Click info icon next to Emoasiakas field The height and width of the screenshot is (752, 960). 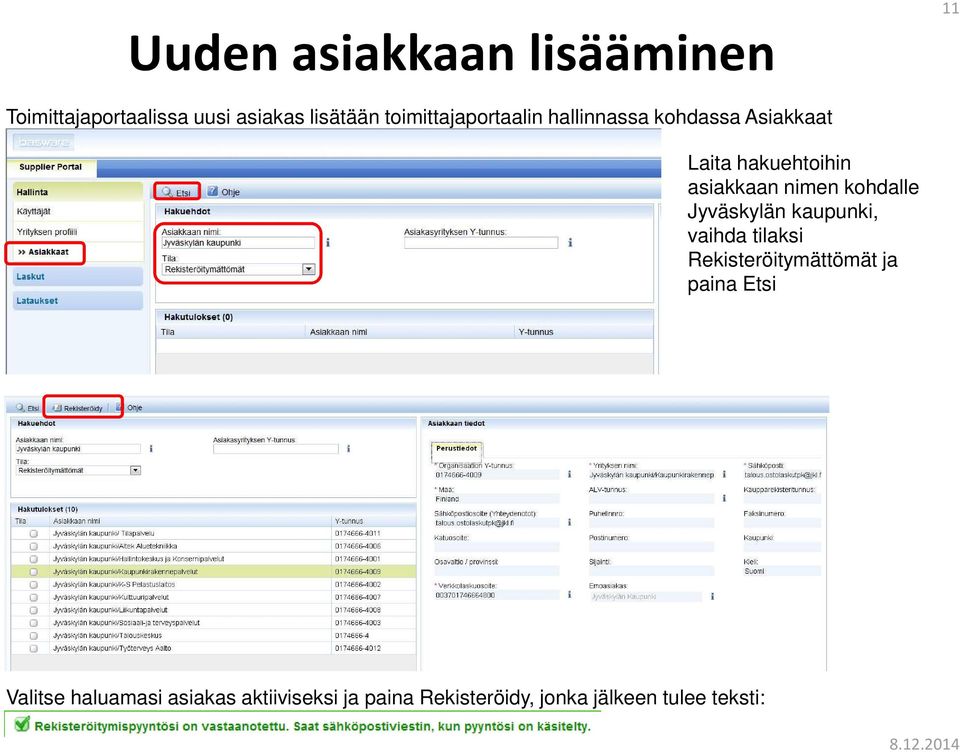point(712,595)
